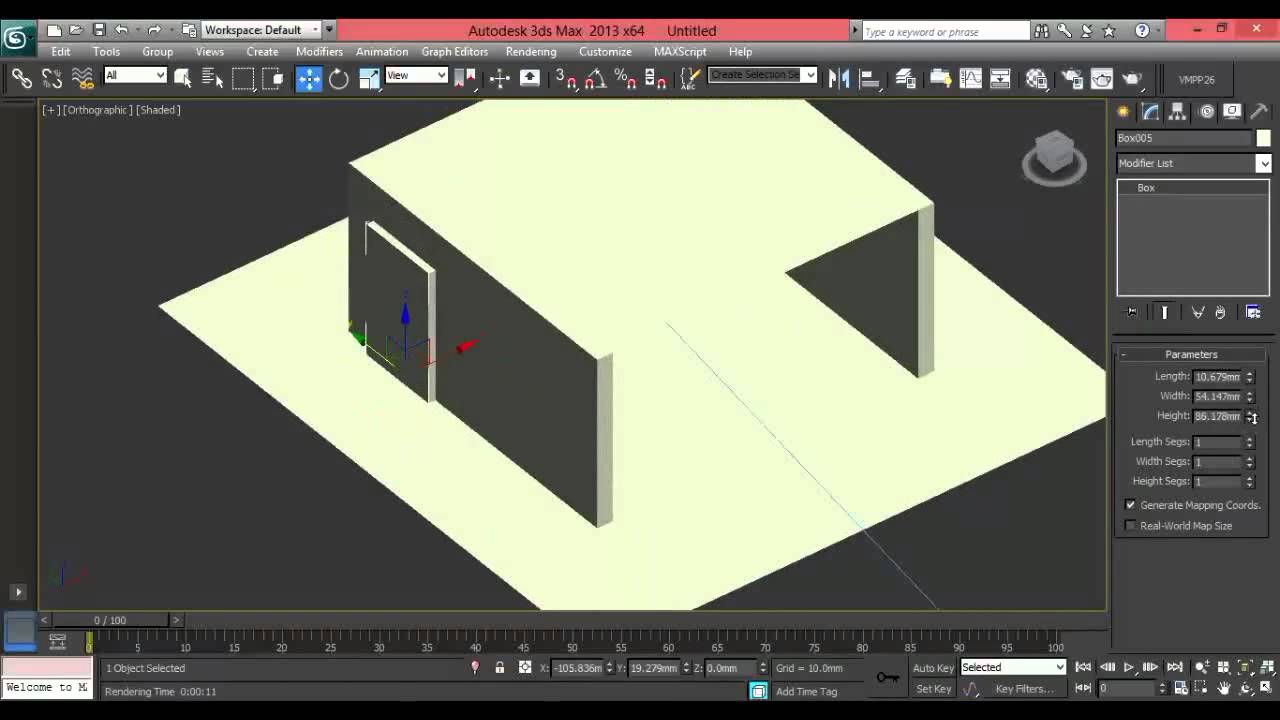Open the Reference Coordinate System View dropdown

click(x=416, y=75)
